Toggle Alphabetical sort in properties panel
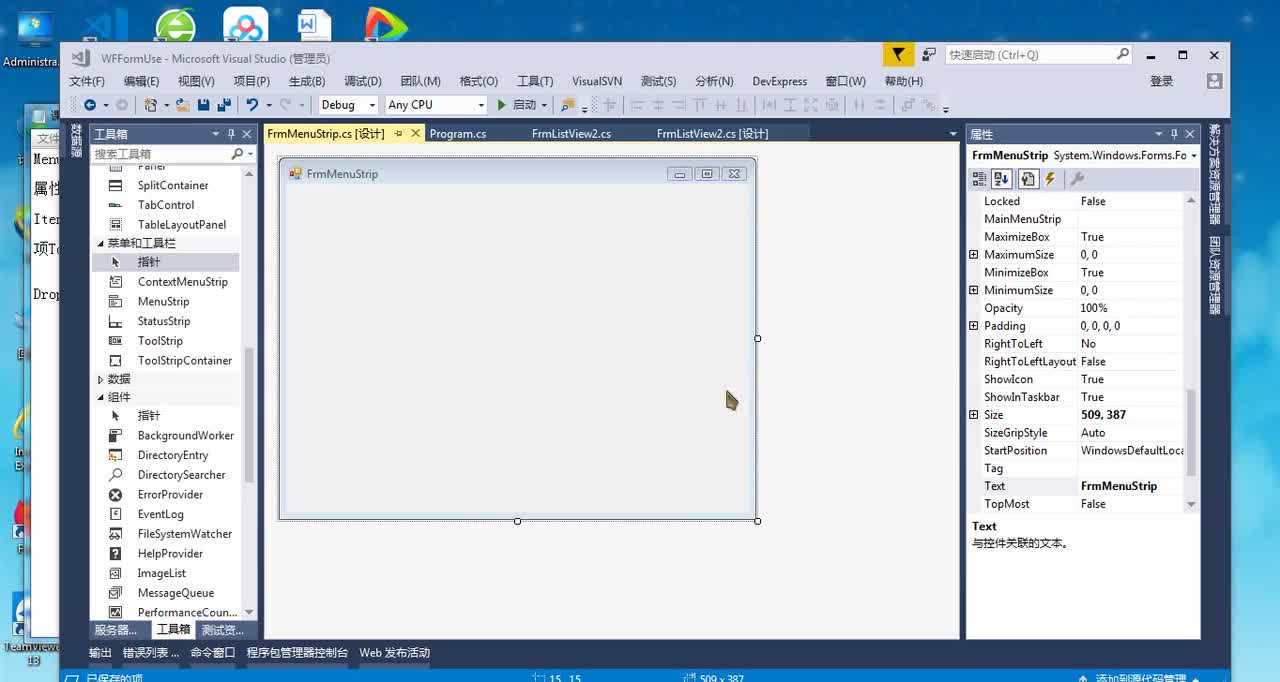Image resolution: width=1280 pixels, height=682 pixels. click(x=1001, y=179)
